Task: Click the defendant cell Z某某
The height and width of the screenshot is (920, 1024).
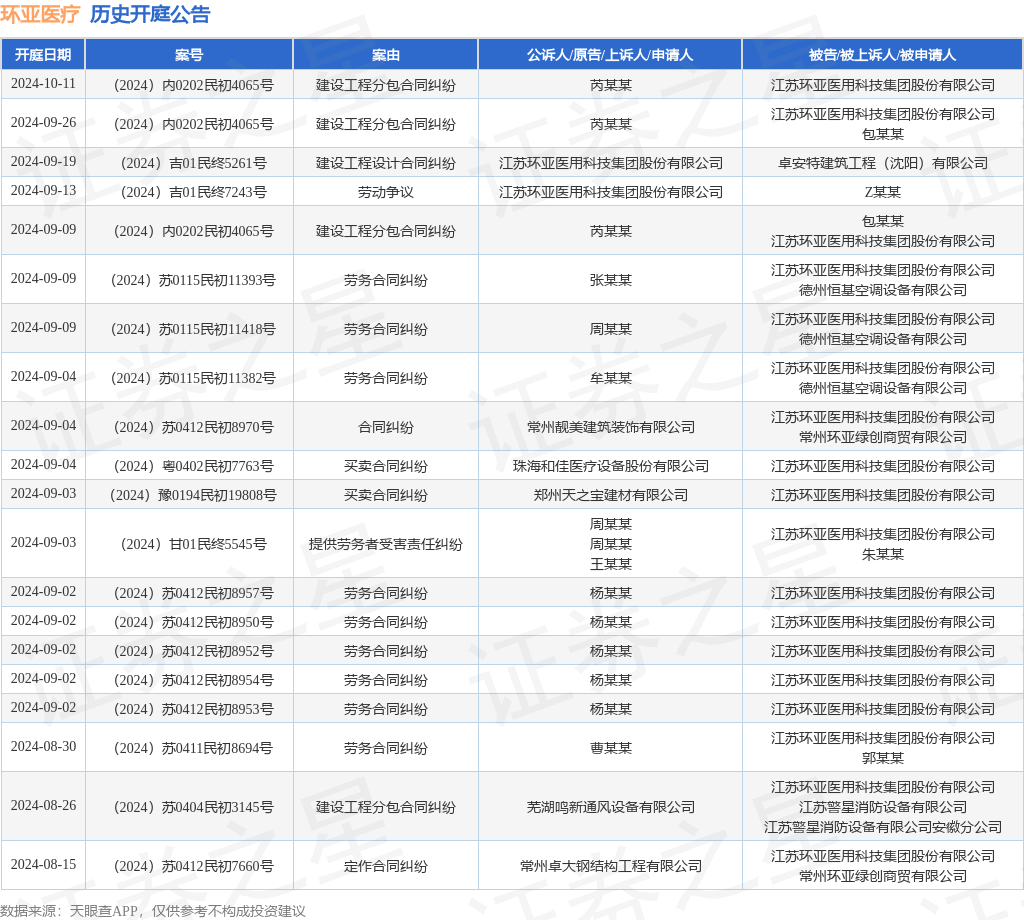Action: click(882, 192)
